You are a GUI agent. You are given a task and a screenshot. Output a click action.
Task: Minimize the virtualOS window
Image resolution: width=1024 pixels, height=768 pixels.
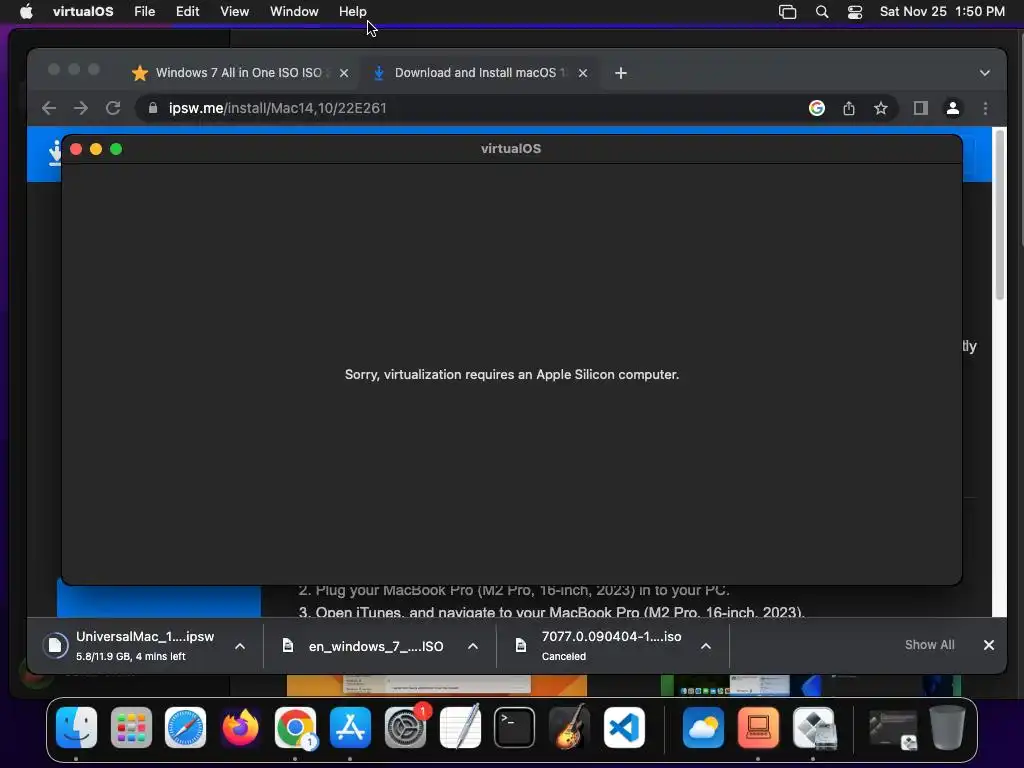click(x=96, y=149)
